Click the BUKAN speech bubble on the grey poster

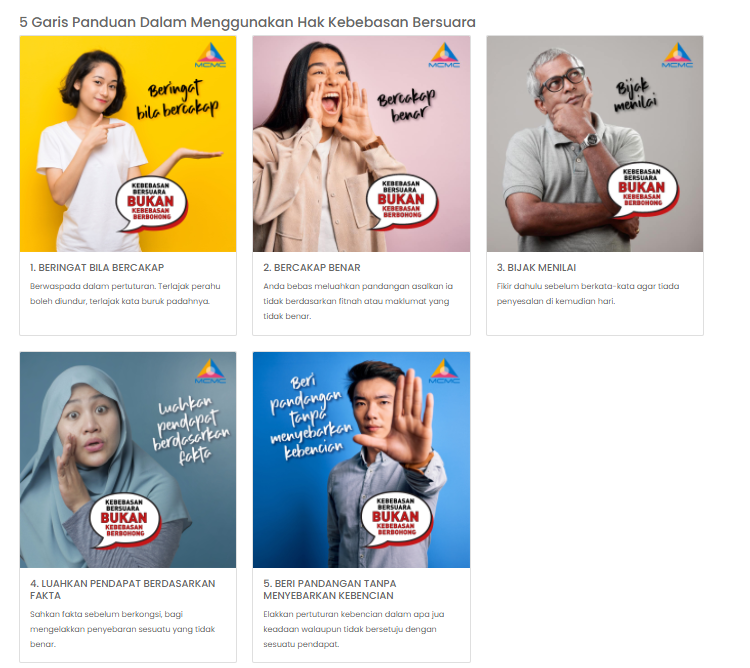[643, 190]
